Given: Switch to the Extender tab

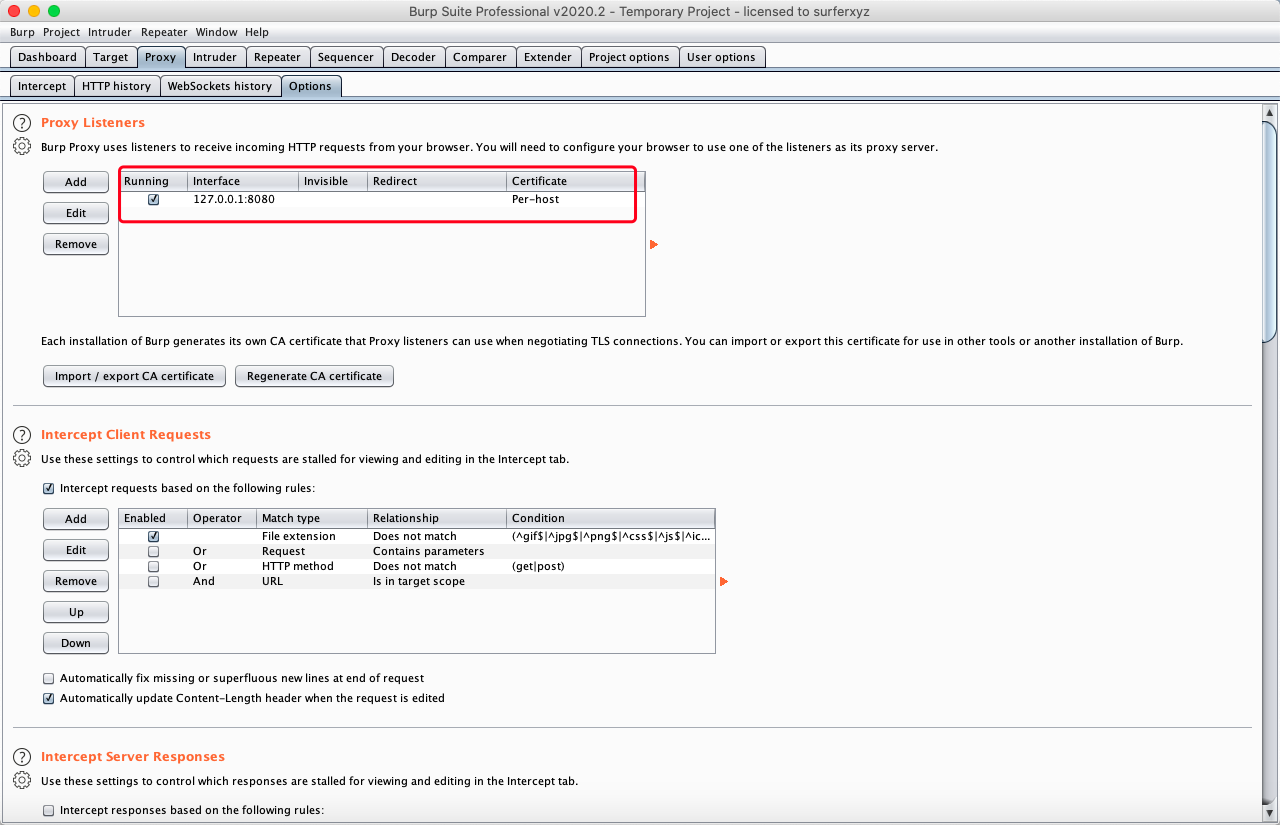Looking at the screenshot, I should tap(548, 57).
